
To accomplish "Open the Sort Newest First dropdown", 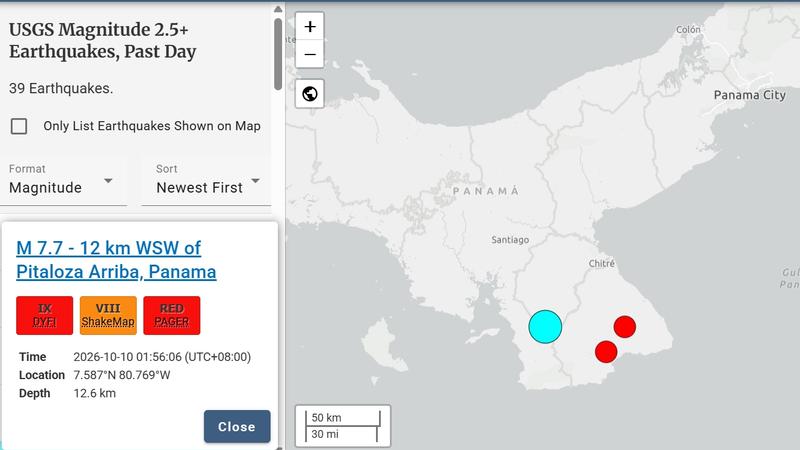I will coord(207,181).
